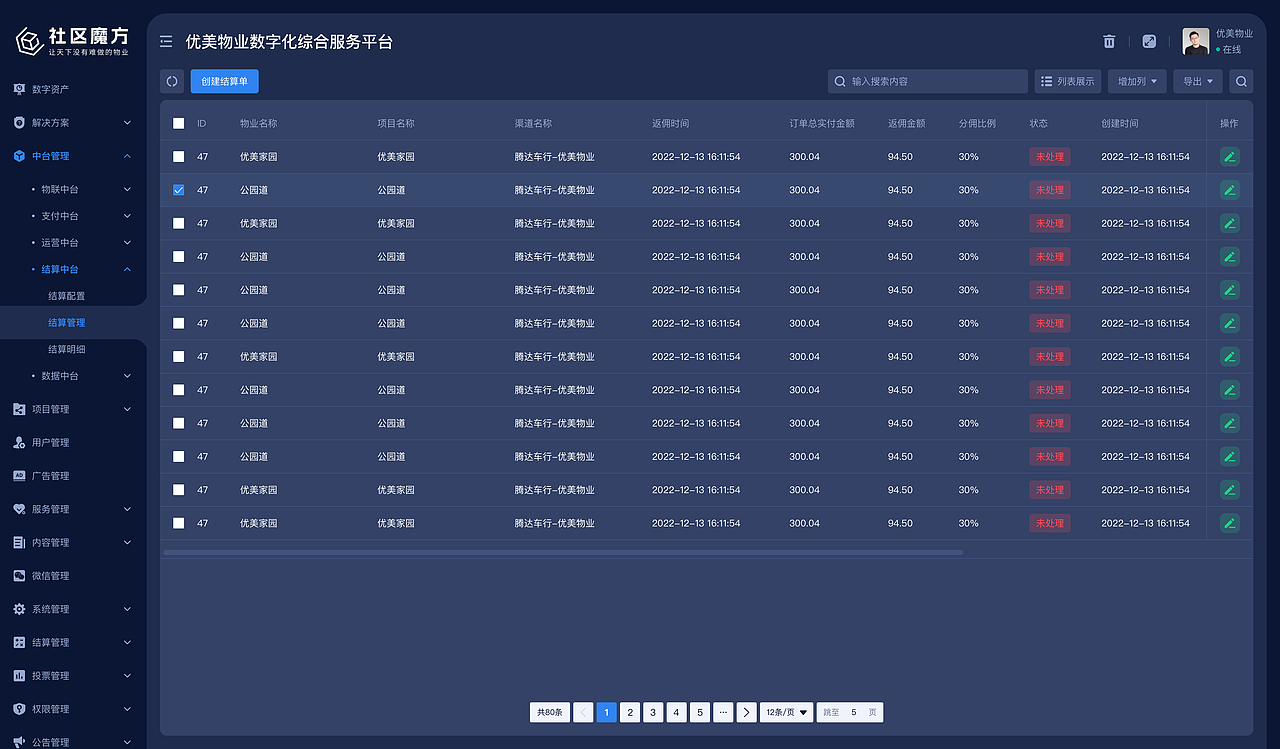Open the 增加列 dropdown
This screenshot has width=1280, height=749.
(1137, 81)
